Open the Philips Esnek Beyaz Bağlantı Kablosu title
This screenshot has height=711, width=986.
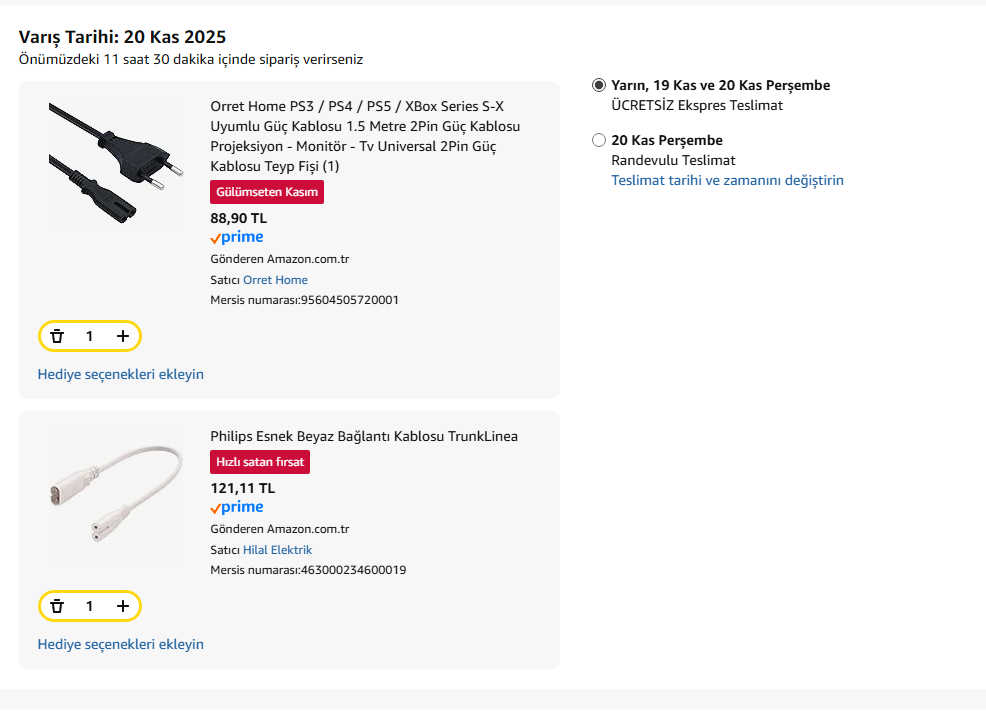coord(364,436)
